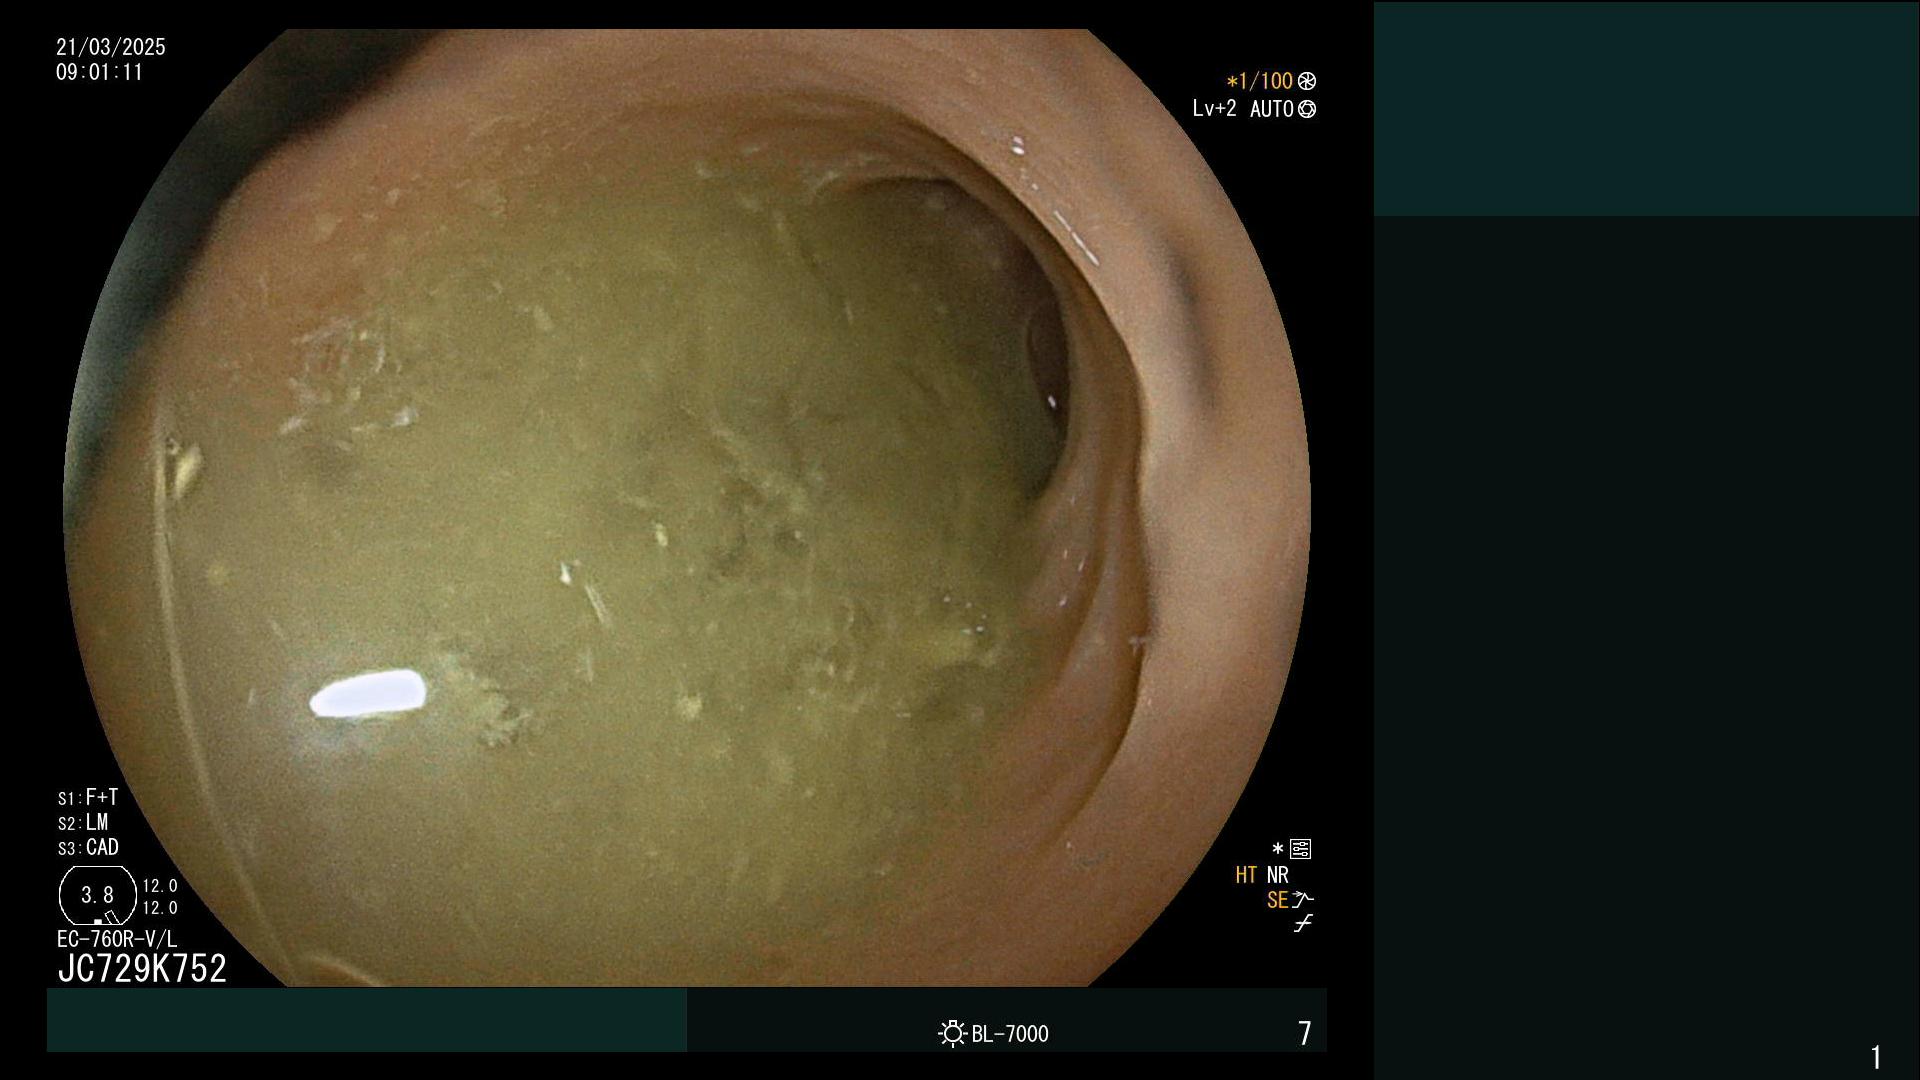Click the AUTO iris mode label
1920x1080 pixels.
click(x=1271, y=109)
